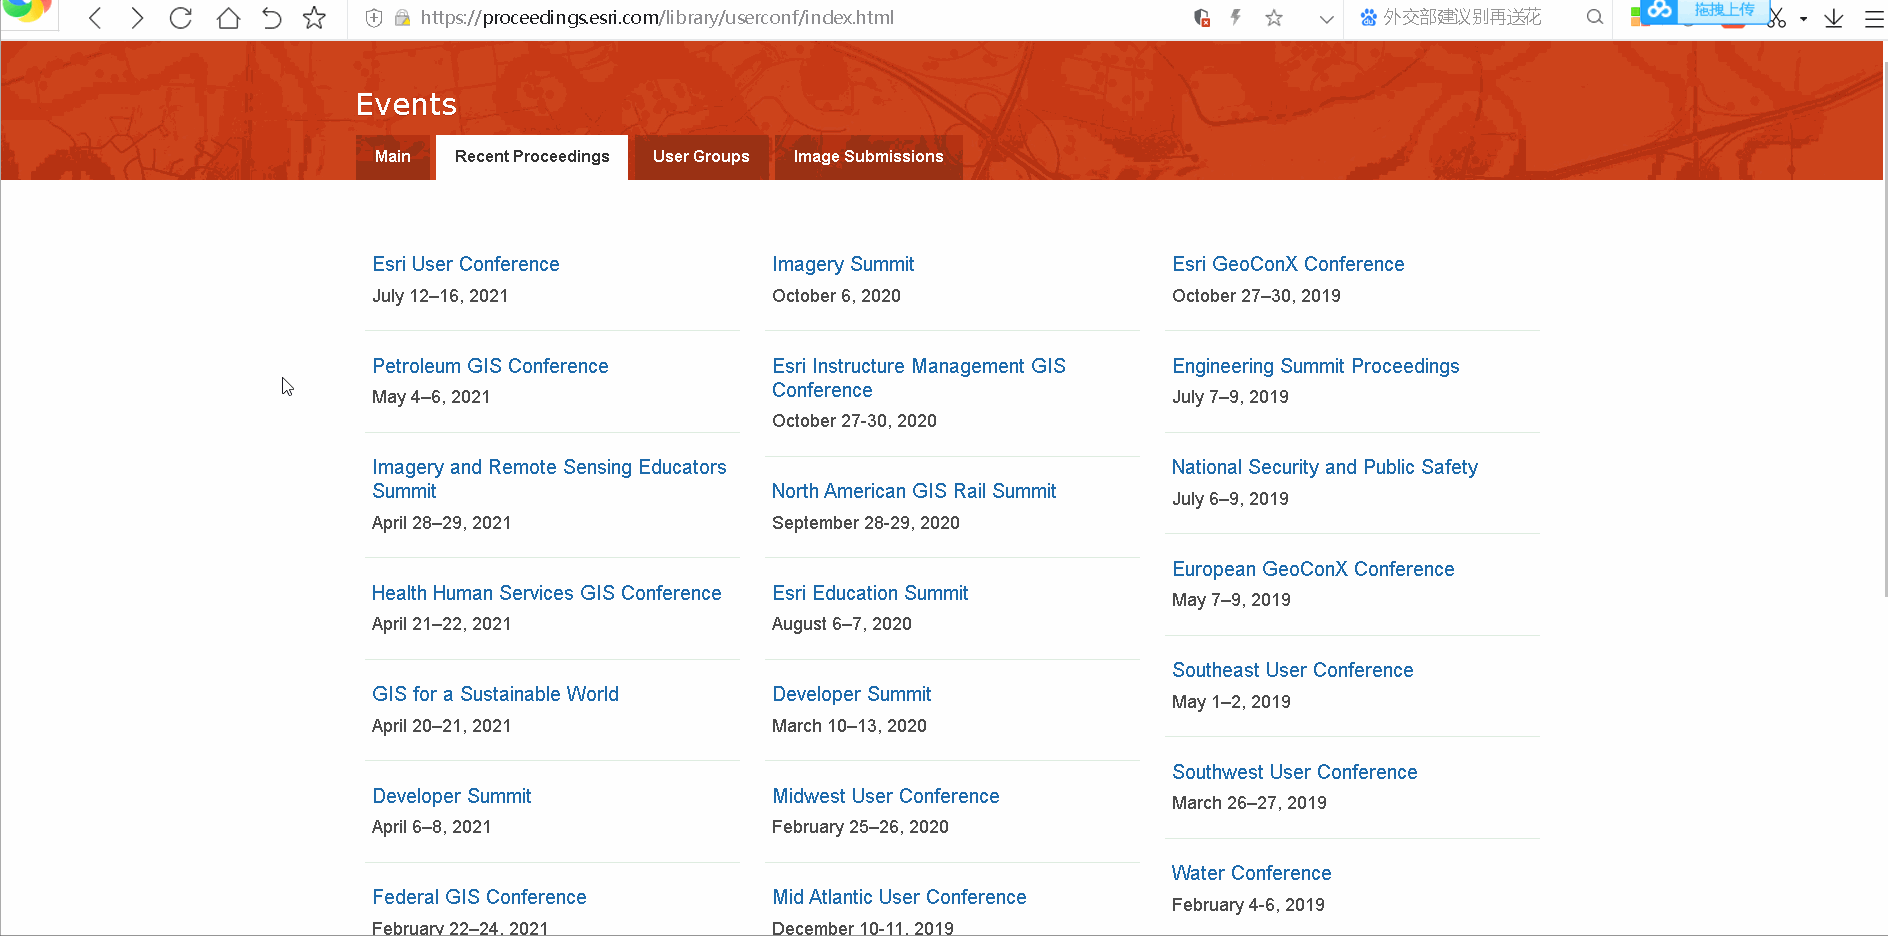The image size is (1888, 936).
Task: Open the browser hamburger menu
Action: tap(1874, 18)
